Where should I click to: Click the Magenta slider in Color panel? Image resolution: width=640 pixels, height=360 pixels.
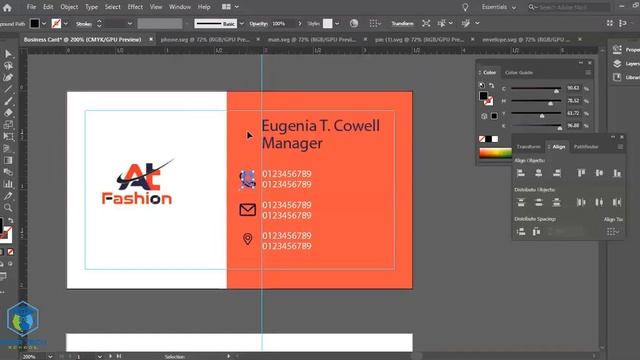tap(536, 101)
